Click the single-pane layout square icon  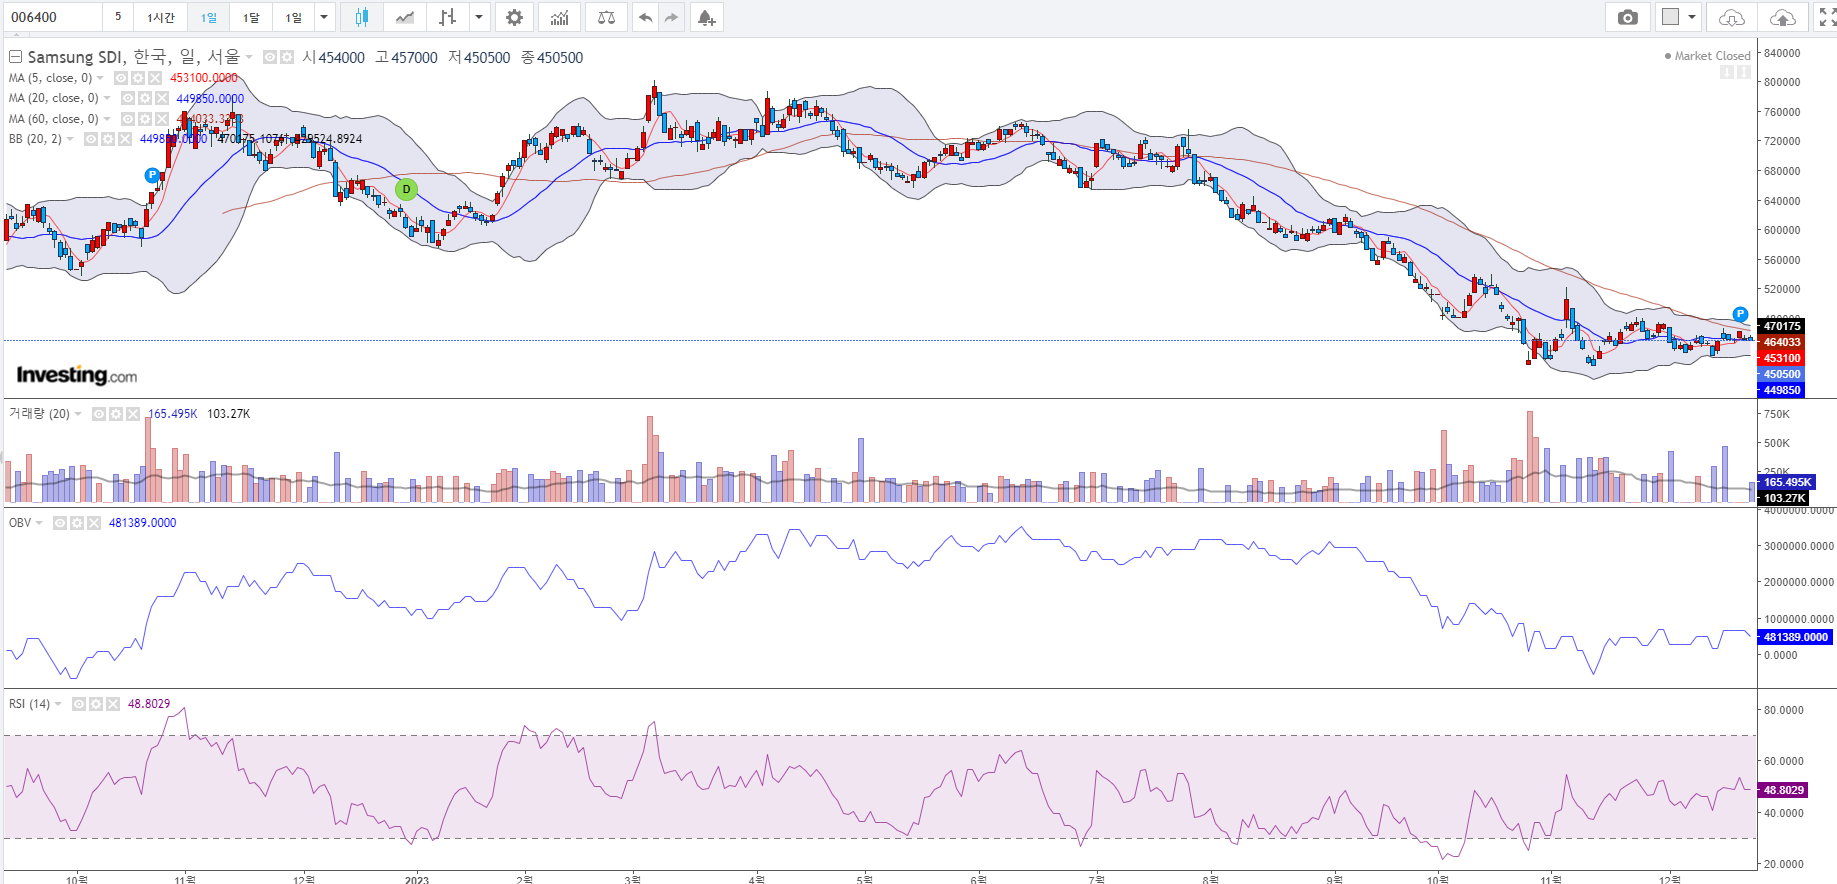pyautogui.click(x=1670, y=17)
